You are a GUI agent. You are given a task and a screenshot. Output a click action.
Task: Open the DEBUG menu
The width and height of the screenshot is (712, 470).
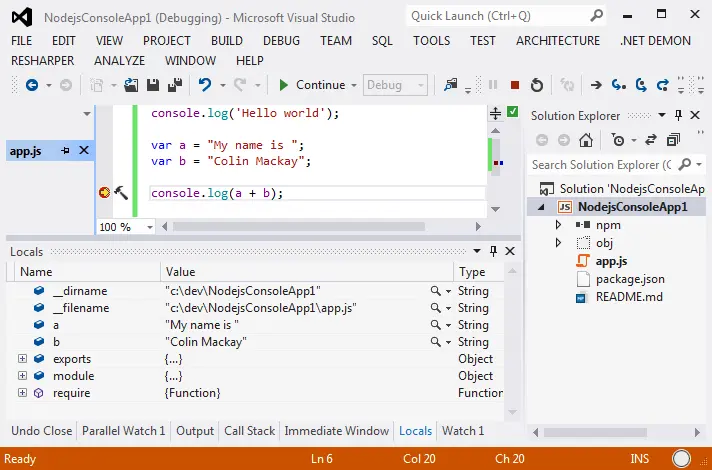[x=281, y=41]
